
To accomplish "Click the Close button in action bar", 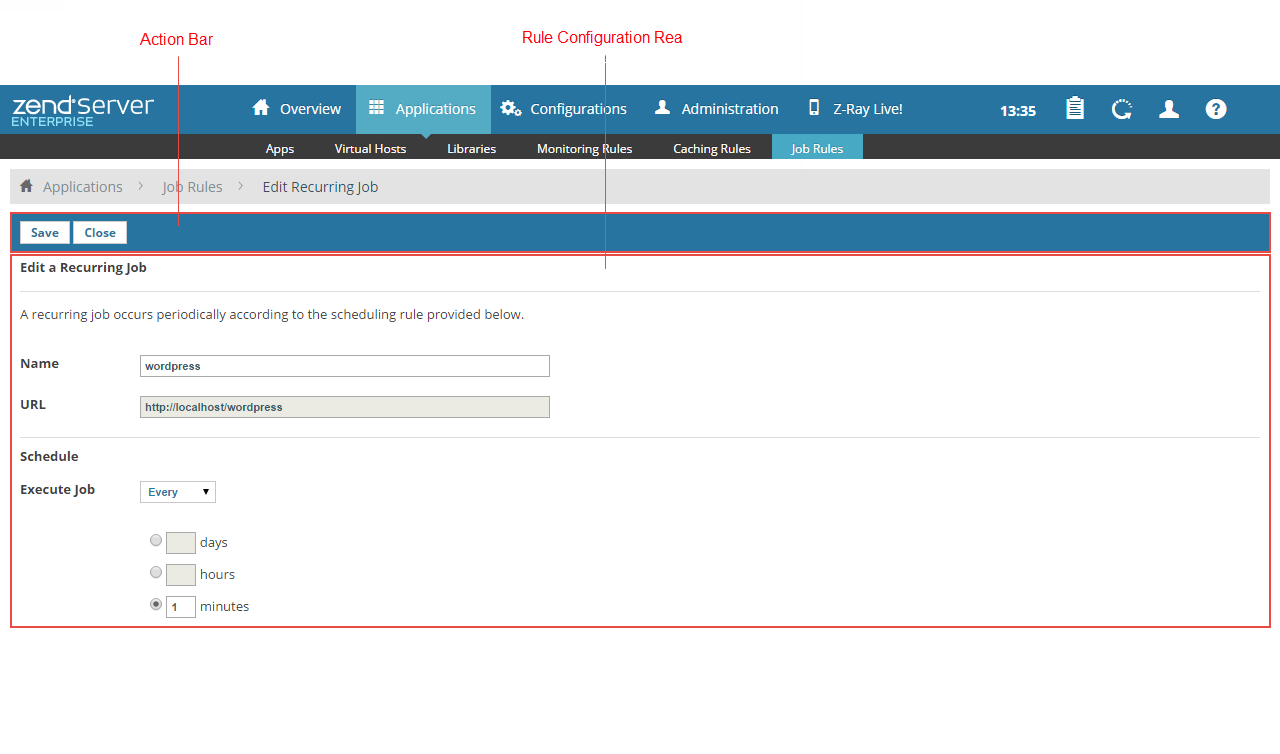I will coord(100,233).
